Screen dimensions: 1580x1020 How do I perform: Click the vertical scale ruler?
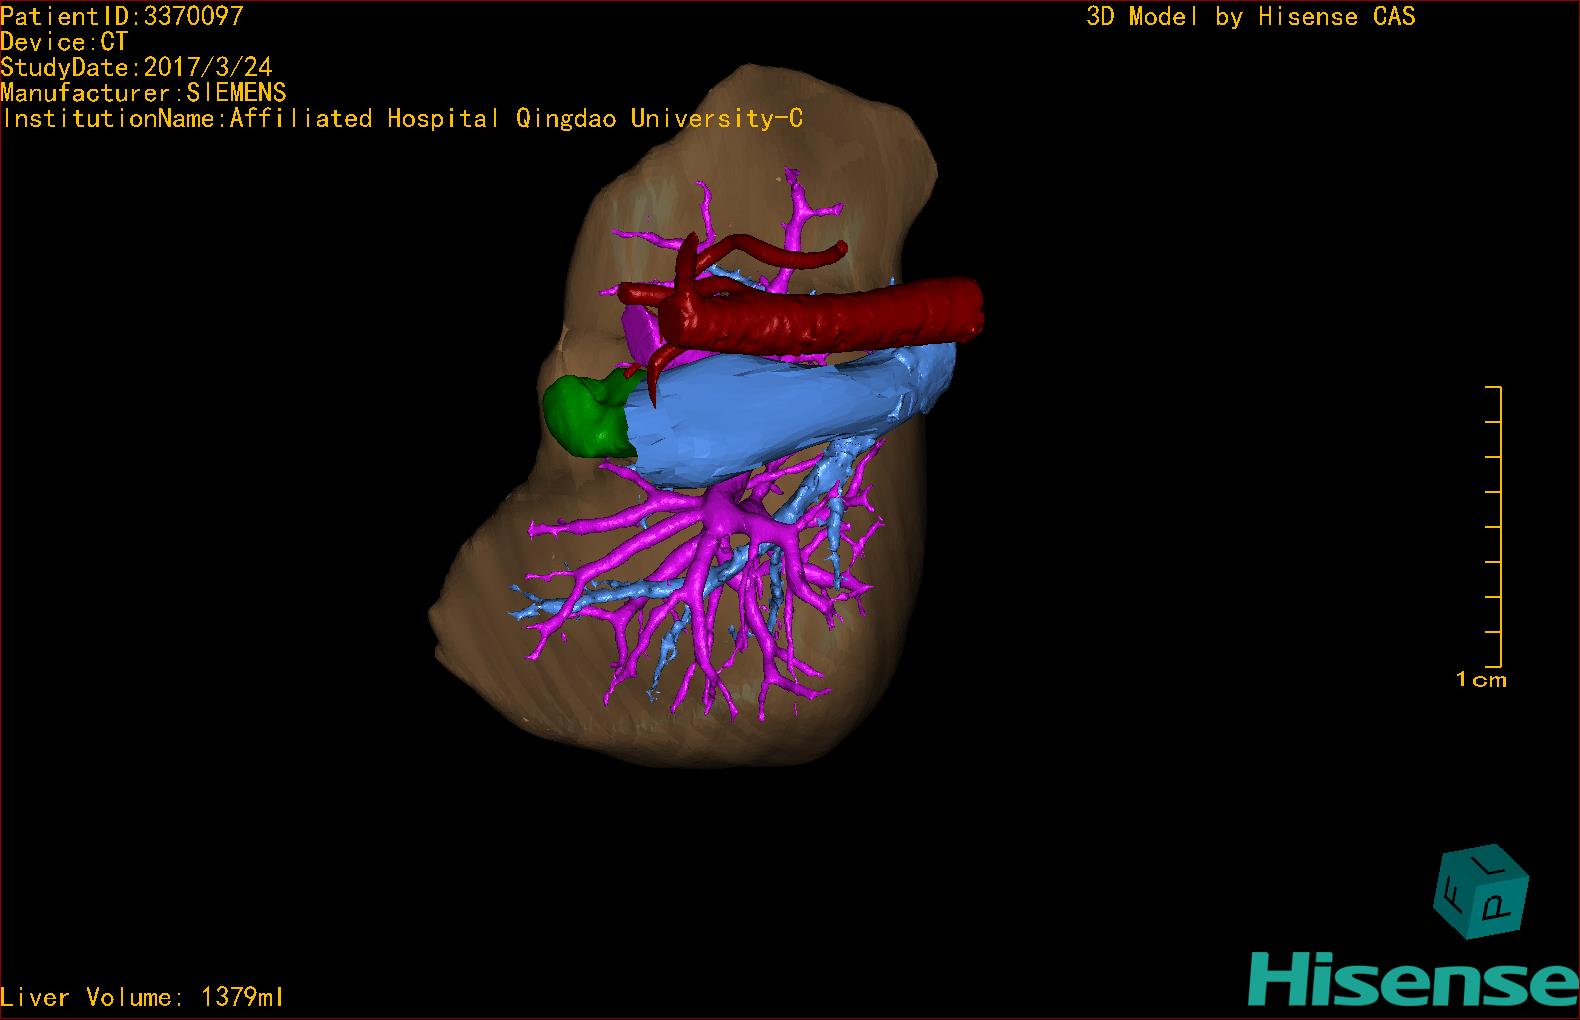point(1499,526)
